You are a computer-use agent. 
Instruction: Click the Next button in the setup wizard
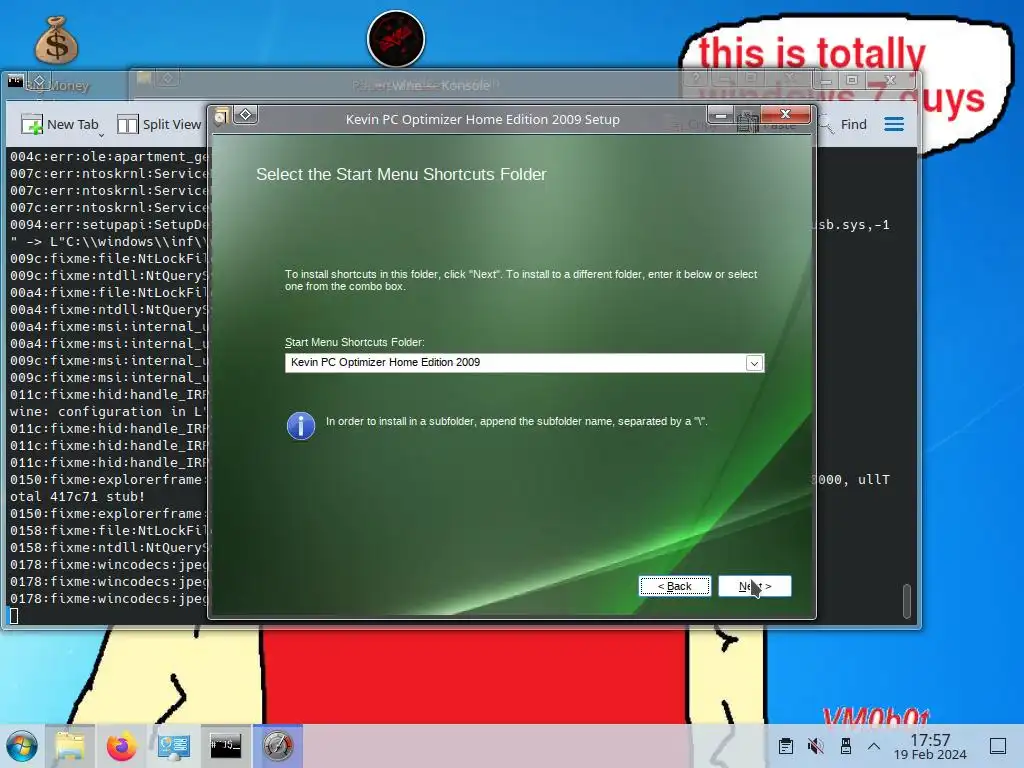click(x=754, y=586)
